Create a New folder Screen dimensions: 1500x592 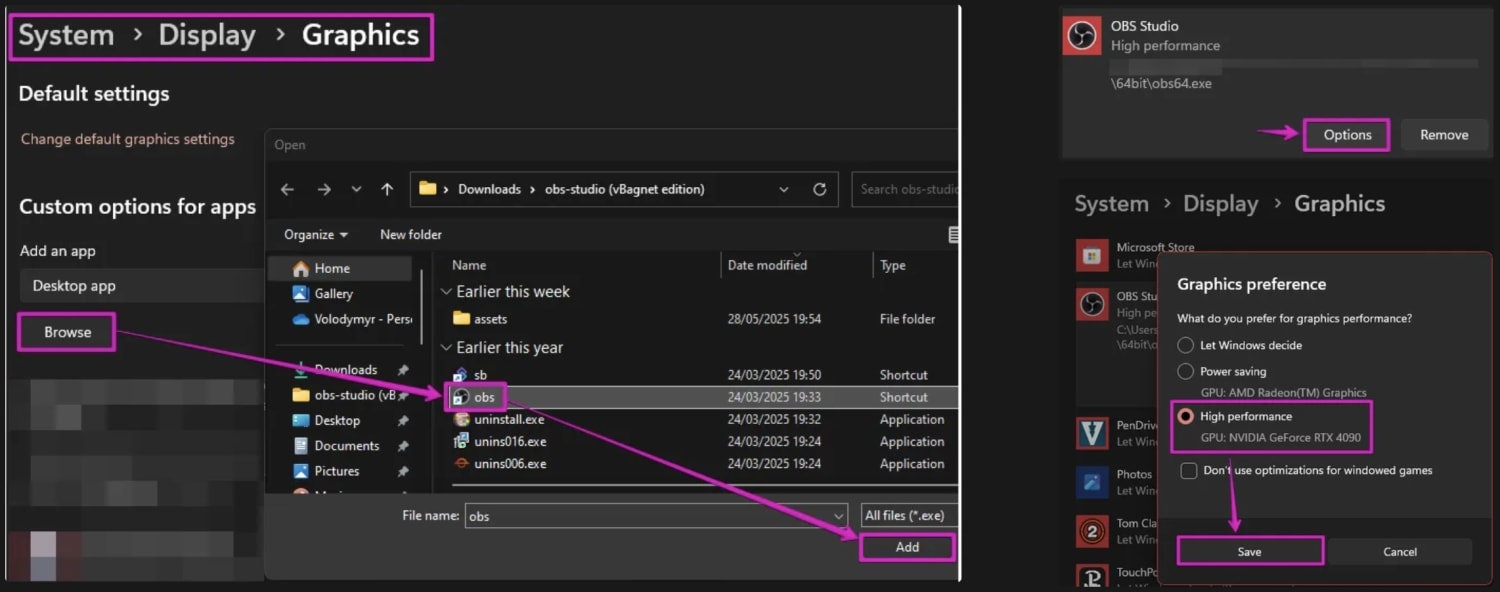pyautogui.click(x=411, y=234)
